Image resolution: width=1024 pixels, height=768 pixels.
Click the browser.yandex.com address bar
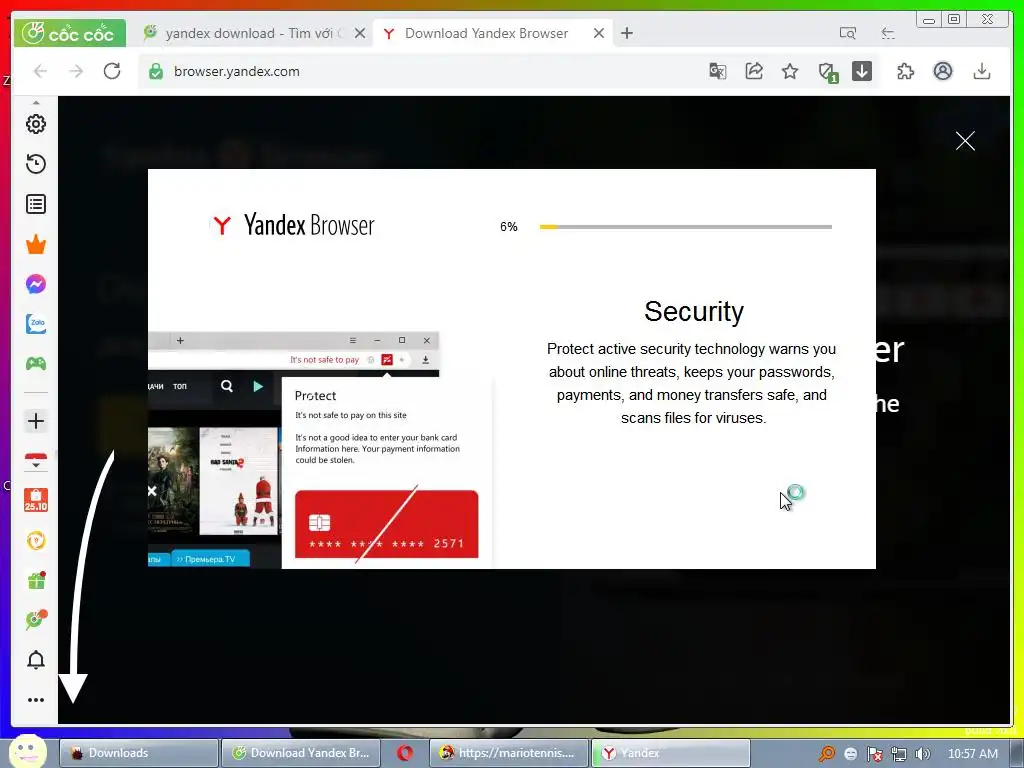pos(418,71)
